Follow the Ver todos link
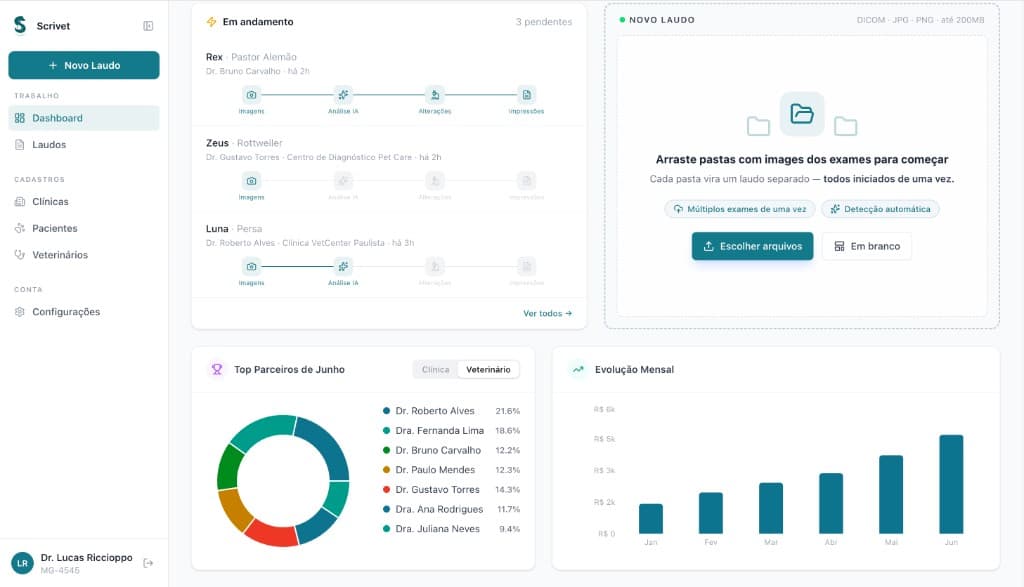This screenshot has width=1024, height=587. coord(547,313)
